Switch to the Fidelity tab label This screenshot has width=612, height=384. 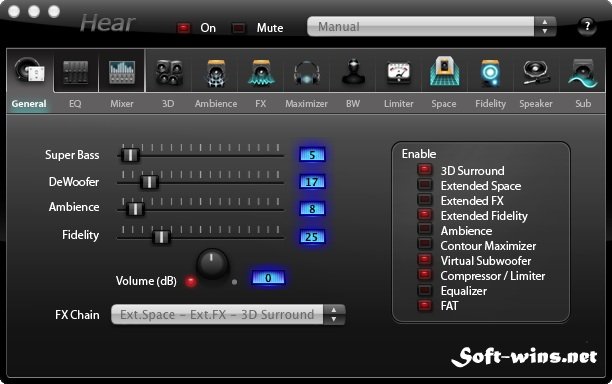(491, 104)
